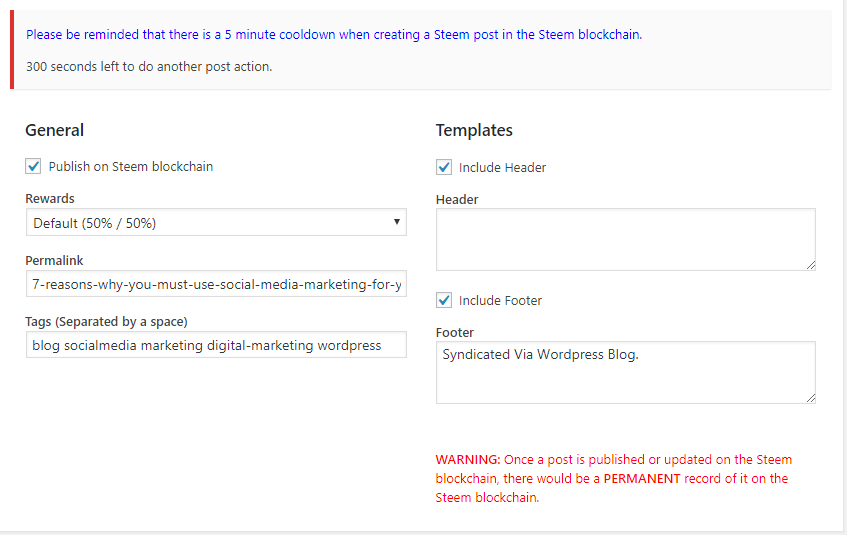Toggle the Include Header checkbox

pyautogui.click(x=445, y=168)
